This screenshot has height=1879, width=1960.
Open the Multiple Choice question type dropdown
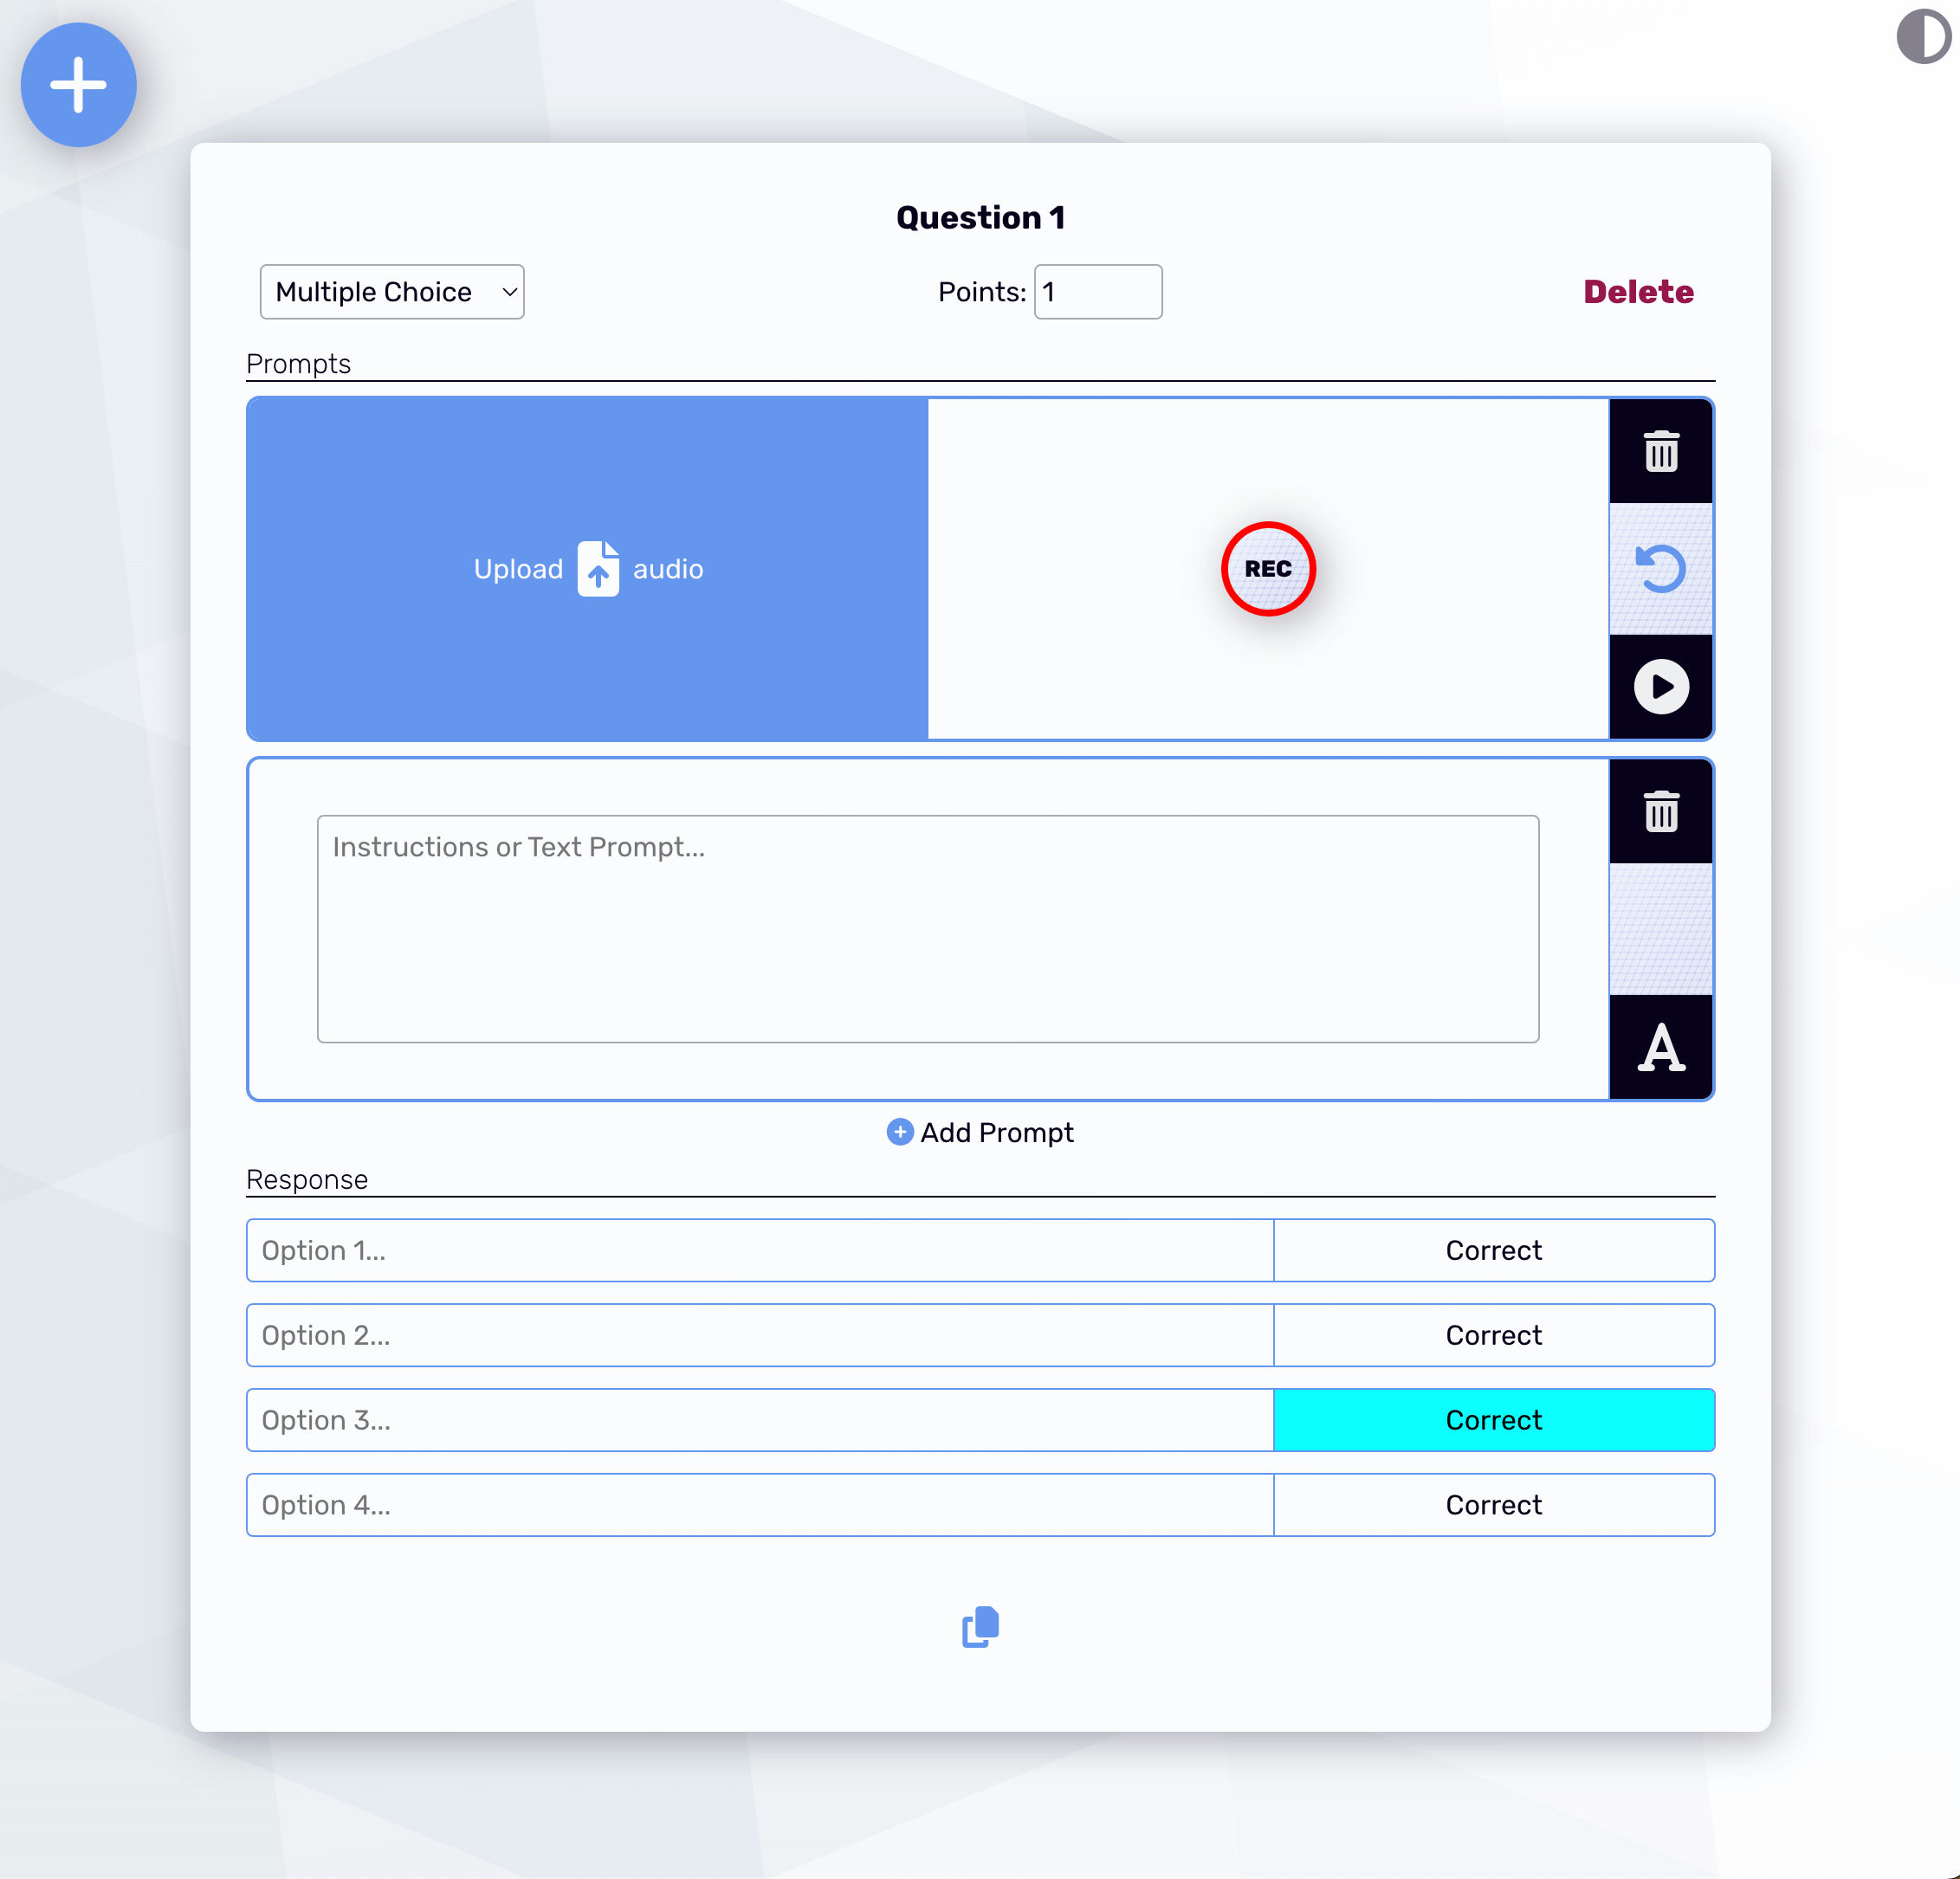tap(392, 291)
